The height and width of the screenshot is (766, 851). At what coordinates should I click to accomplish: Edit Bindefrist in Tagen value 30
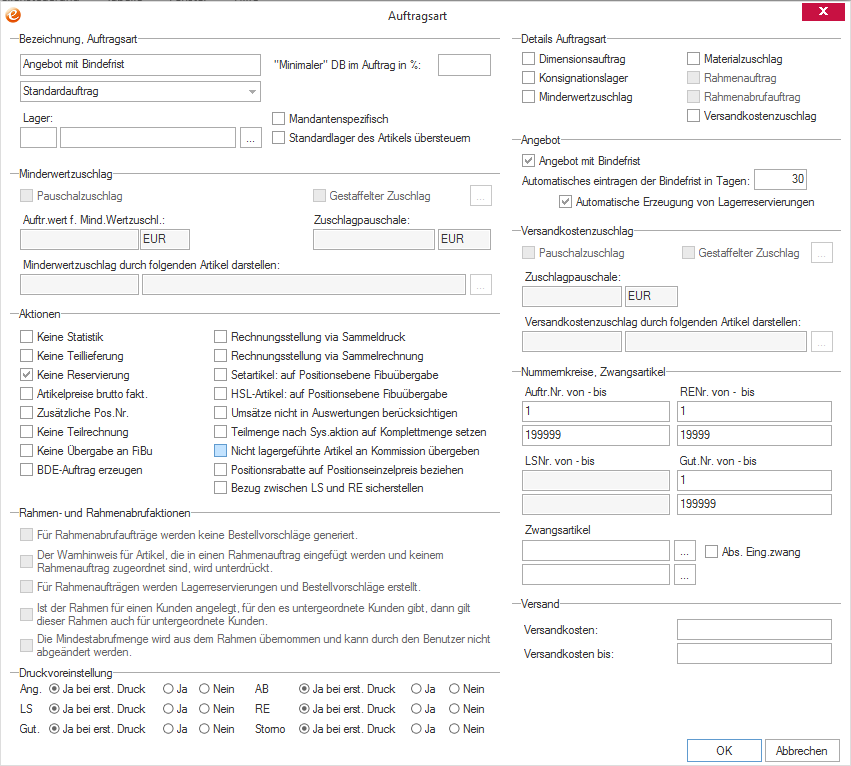tap(780, 179)
